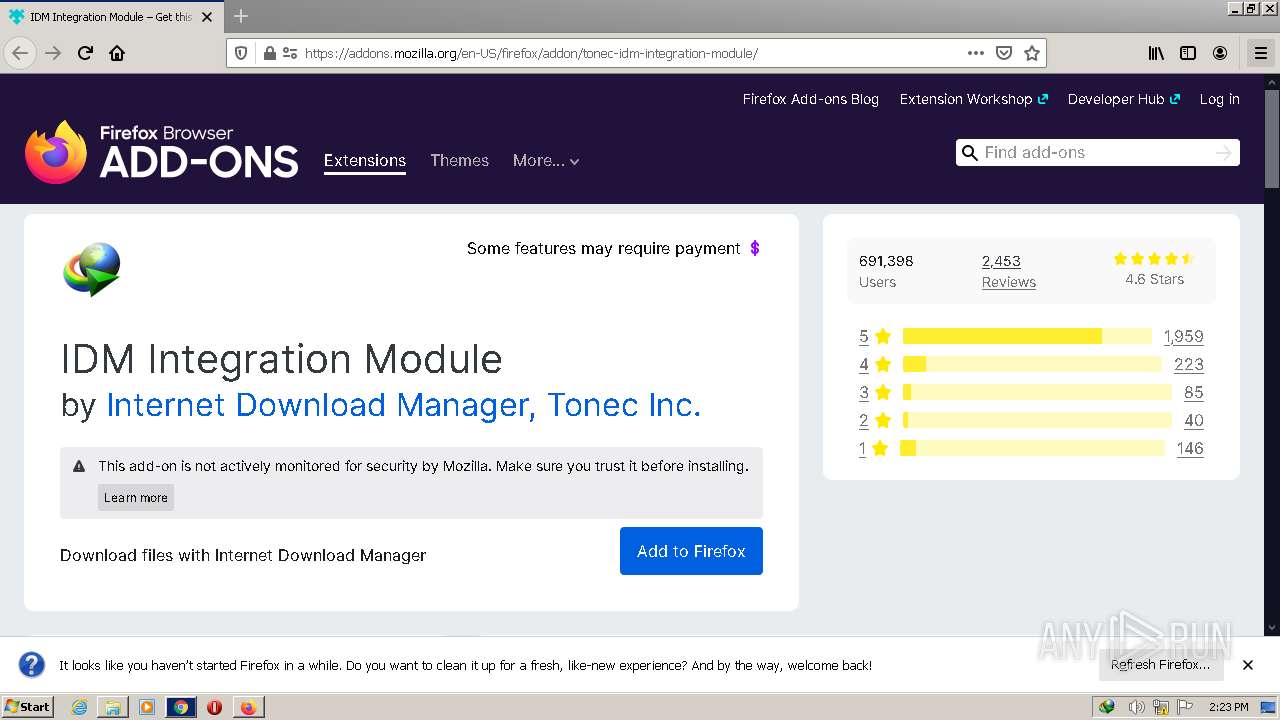The height and width of the screenshot is (720, 1280).
Task: Click the IDM add-on globe icon
Action: [x=92, y=269]
